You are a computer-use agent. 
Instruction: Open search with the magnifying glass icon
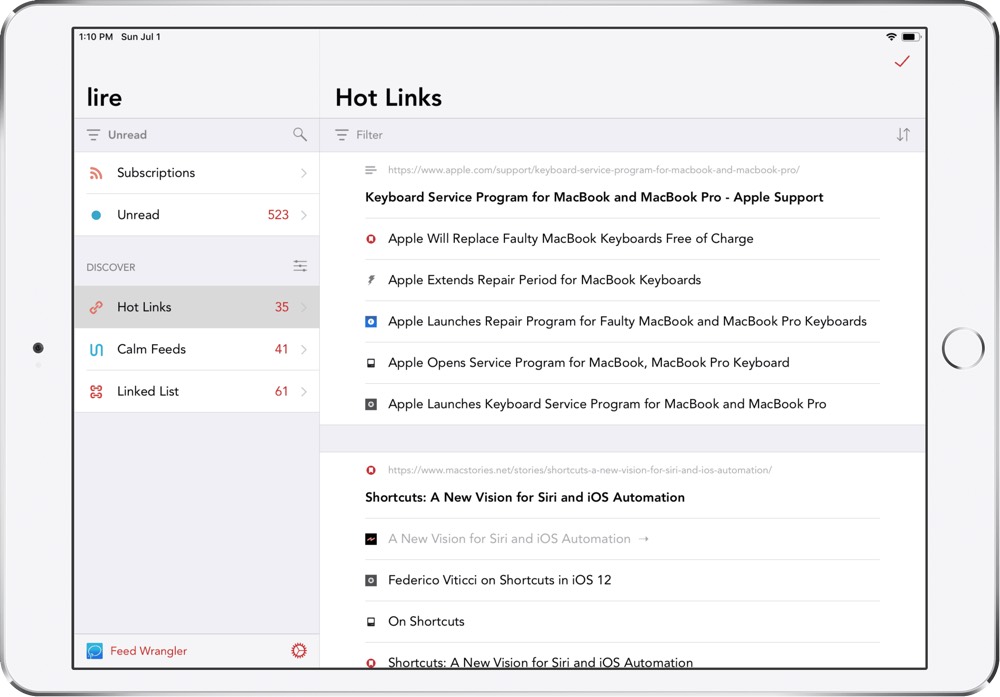300,135
